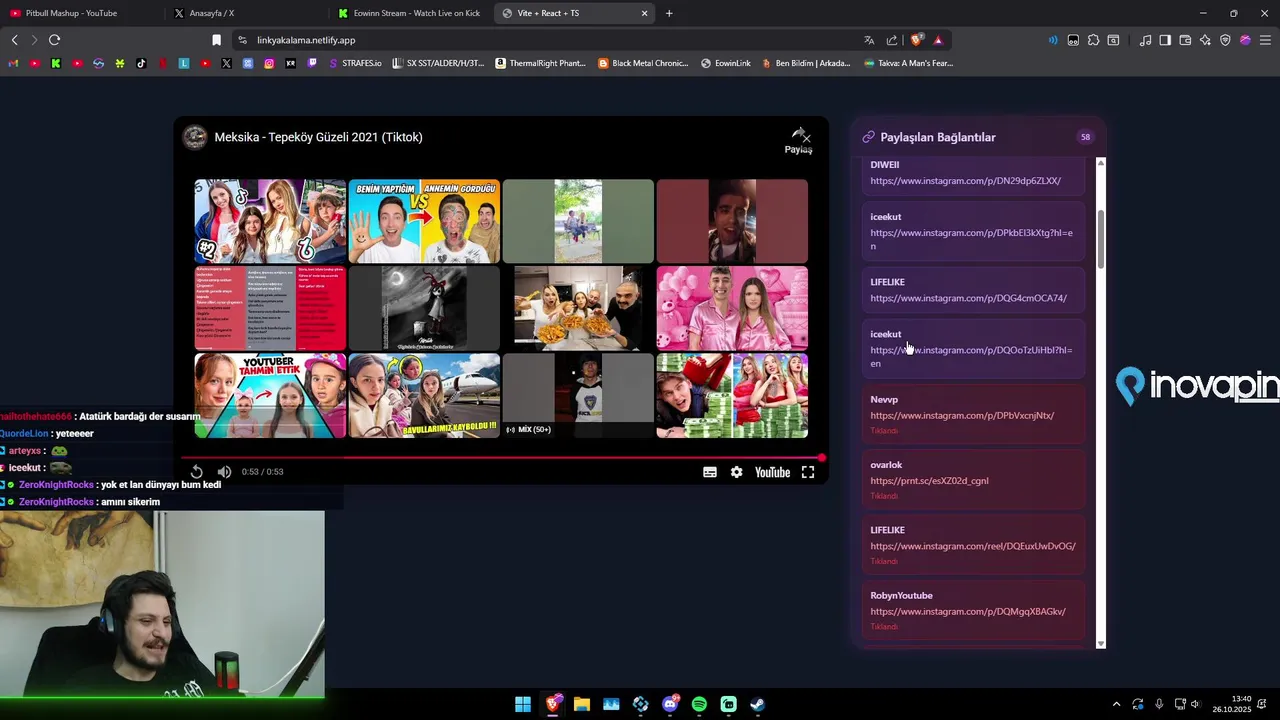Screen dimensions: 1280x720
Task: Open the translate page icon
Action: coord(869,40)
